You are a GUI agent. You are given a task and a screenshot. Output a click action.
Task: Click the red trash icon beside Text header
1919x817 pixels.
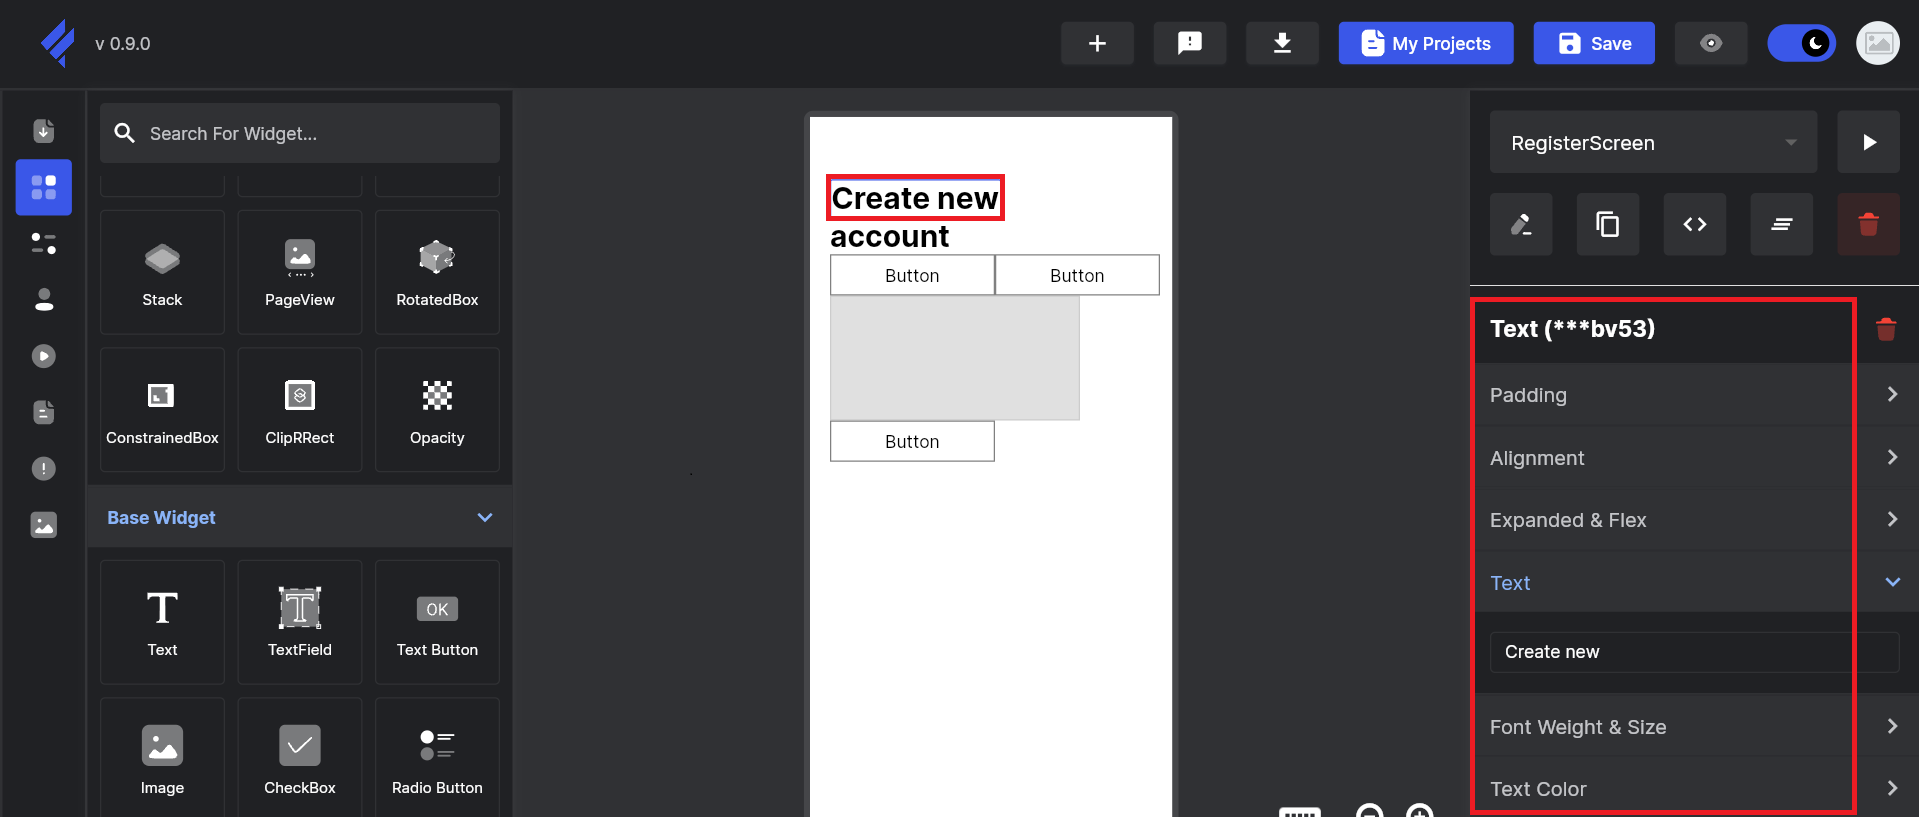(1885, 329)
